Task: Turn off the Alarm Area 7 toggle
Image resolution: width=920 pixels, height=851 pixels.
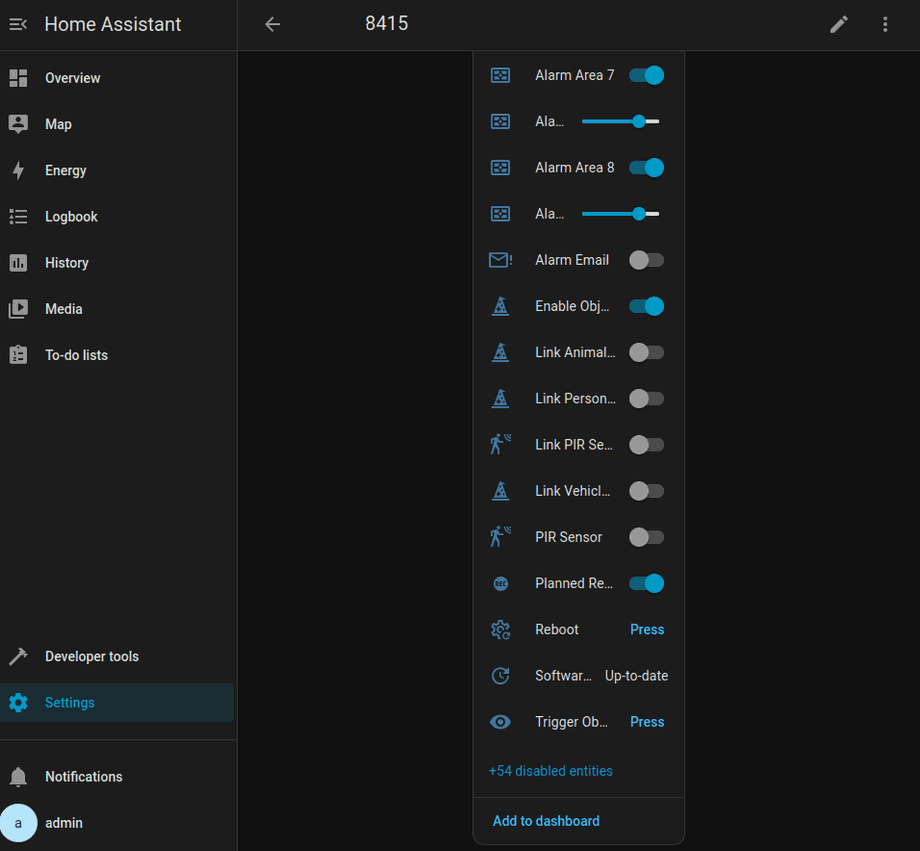Action: click(646, 75)
